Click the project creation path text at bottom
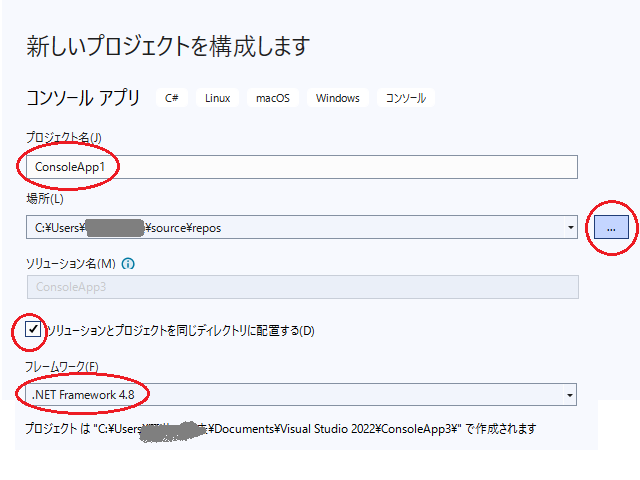The width and height of the screenshot is (640, 480). click(x=281, y=429)
